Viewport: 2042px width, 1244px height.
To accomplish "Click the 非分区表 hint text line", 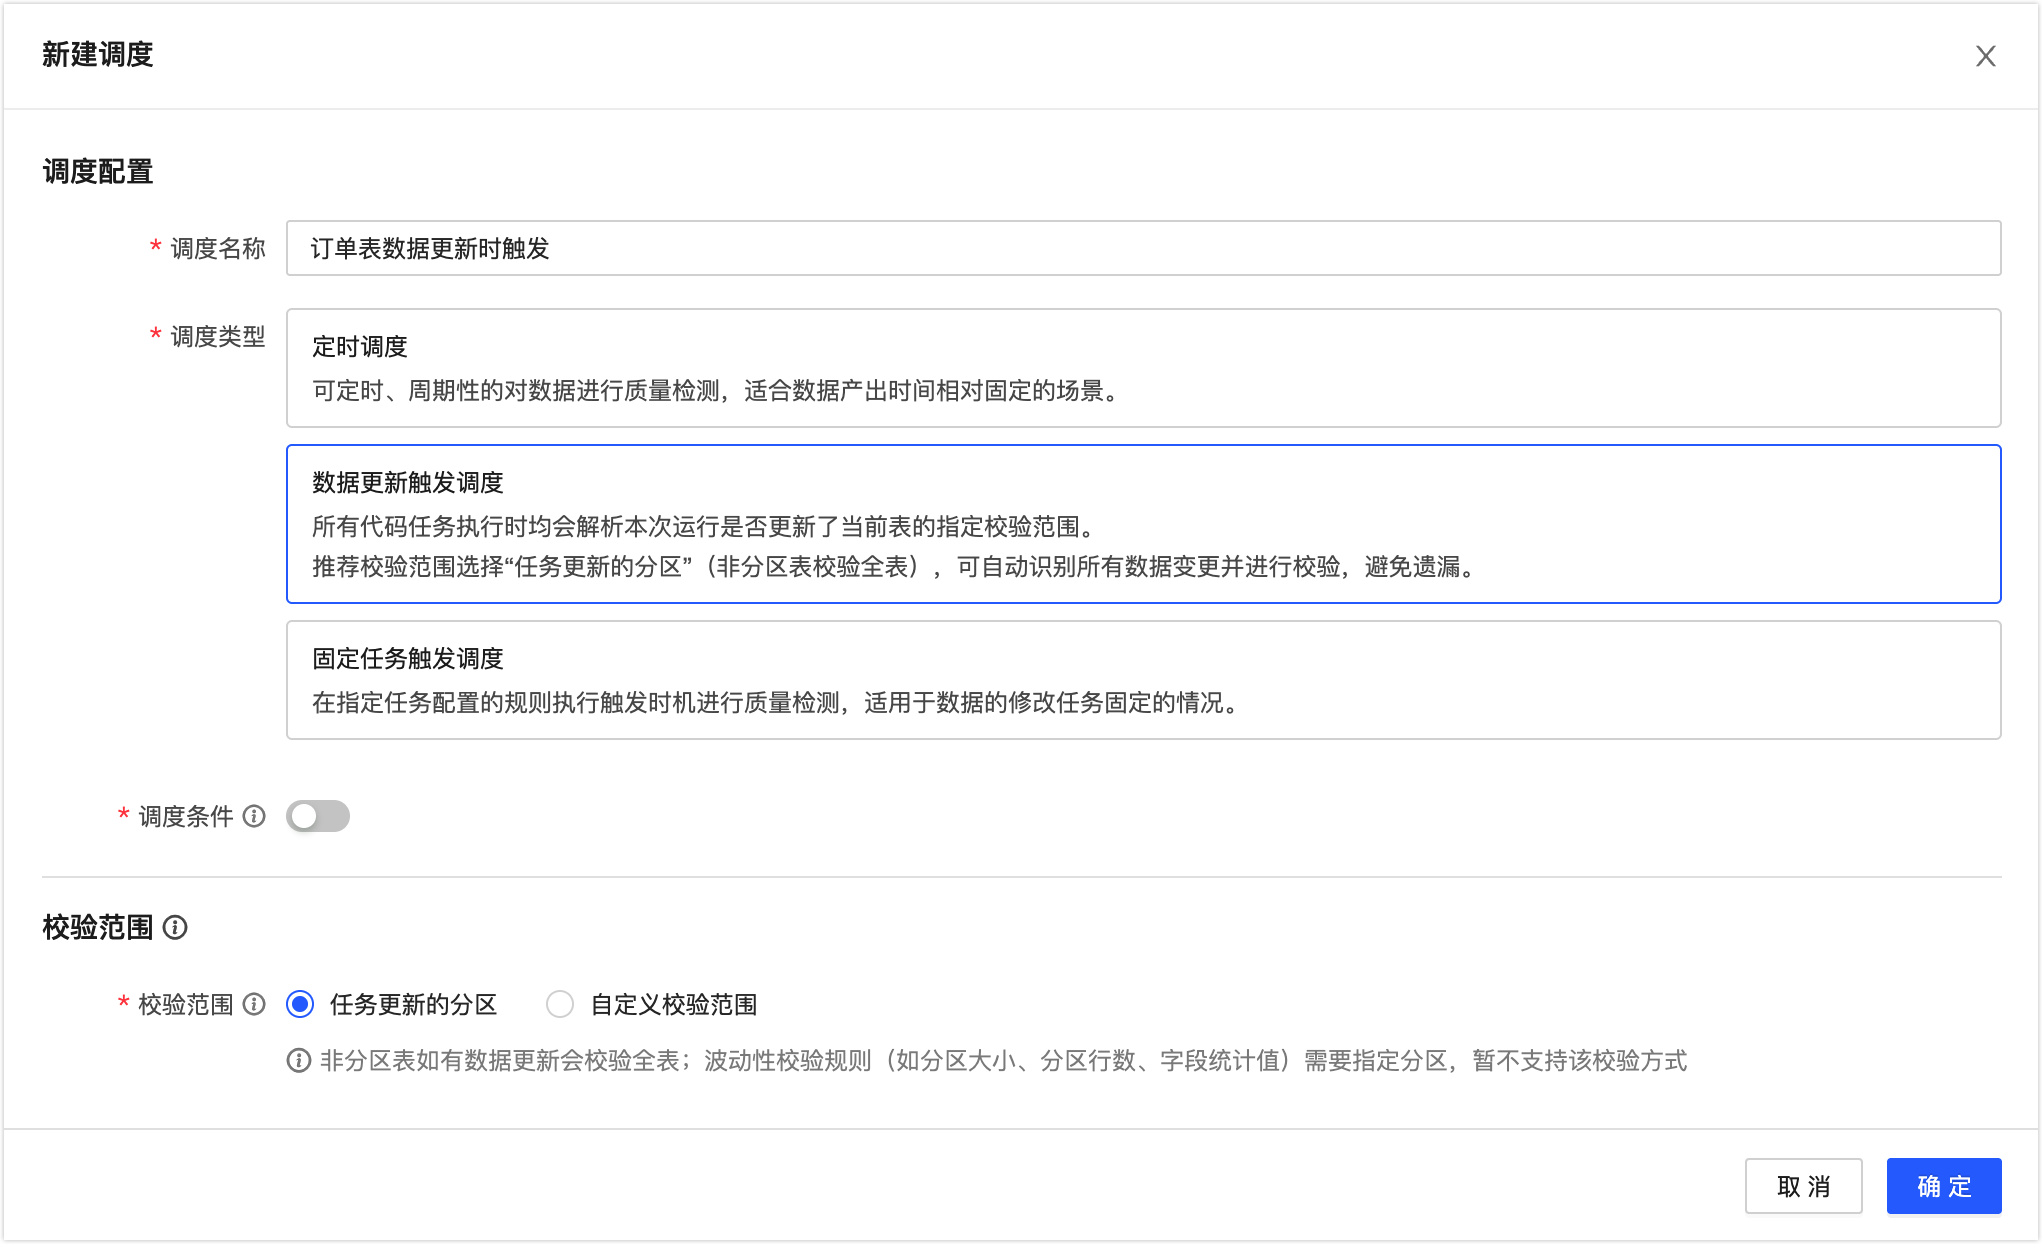I will (x=1003, y=1060).
